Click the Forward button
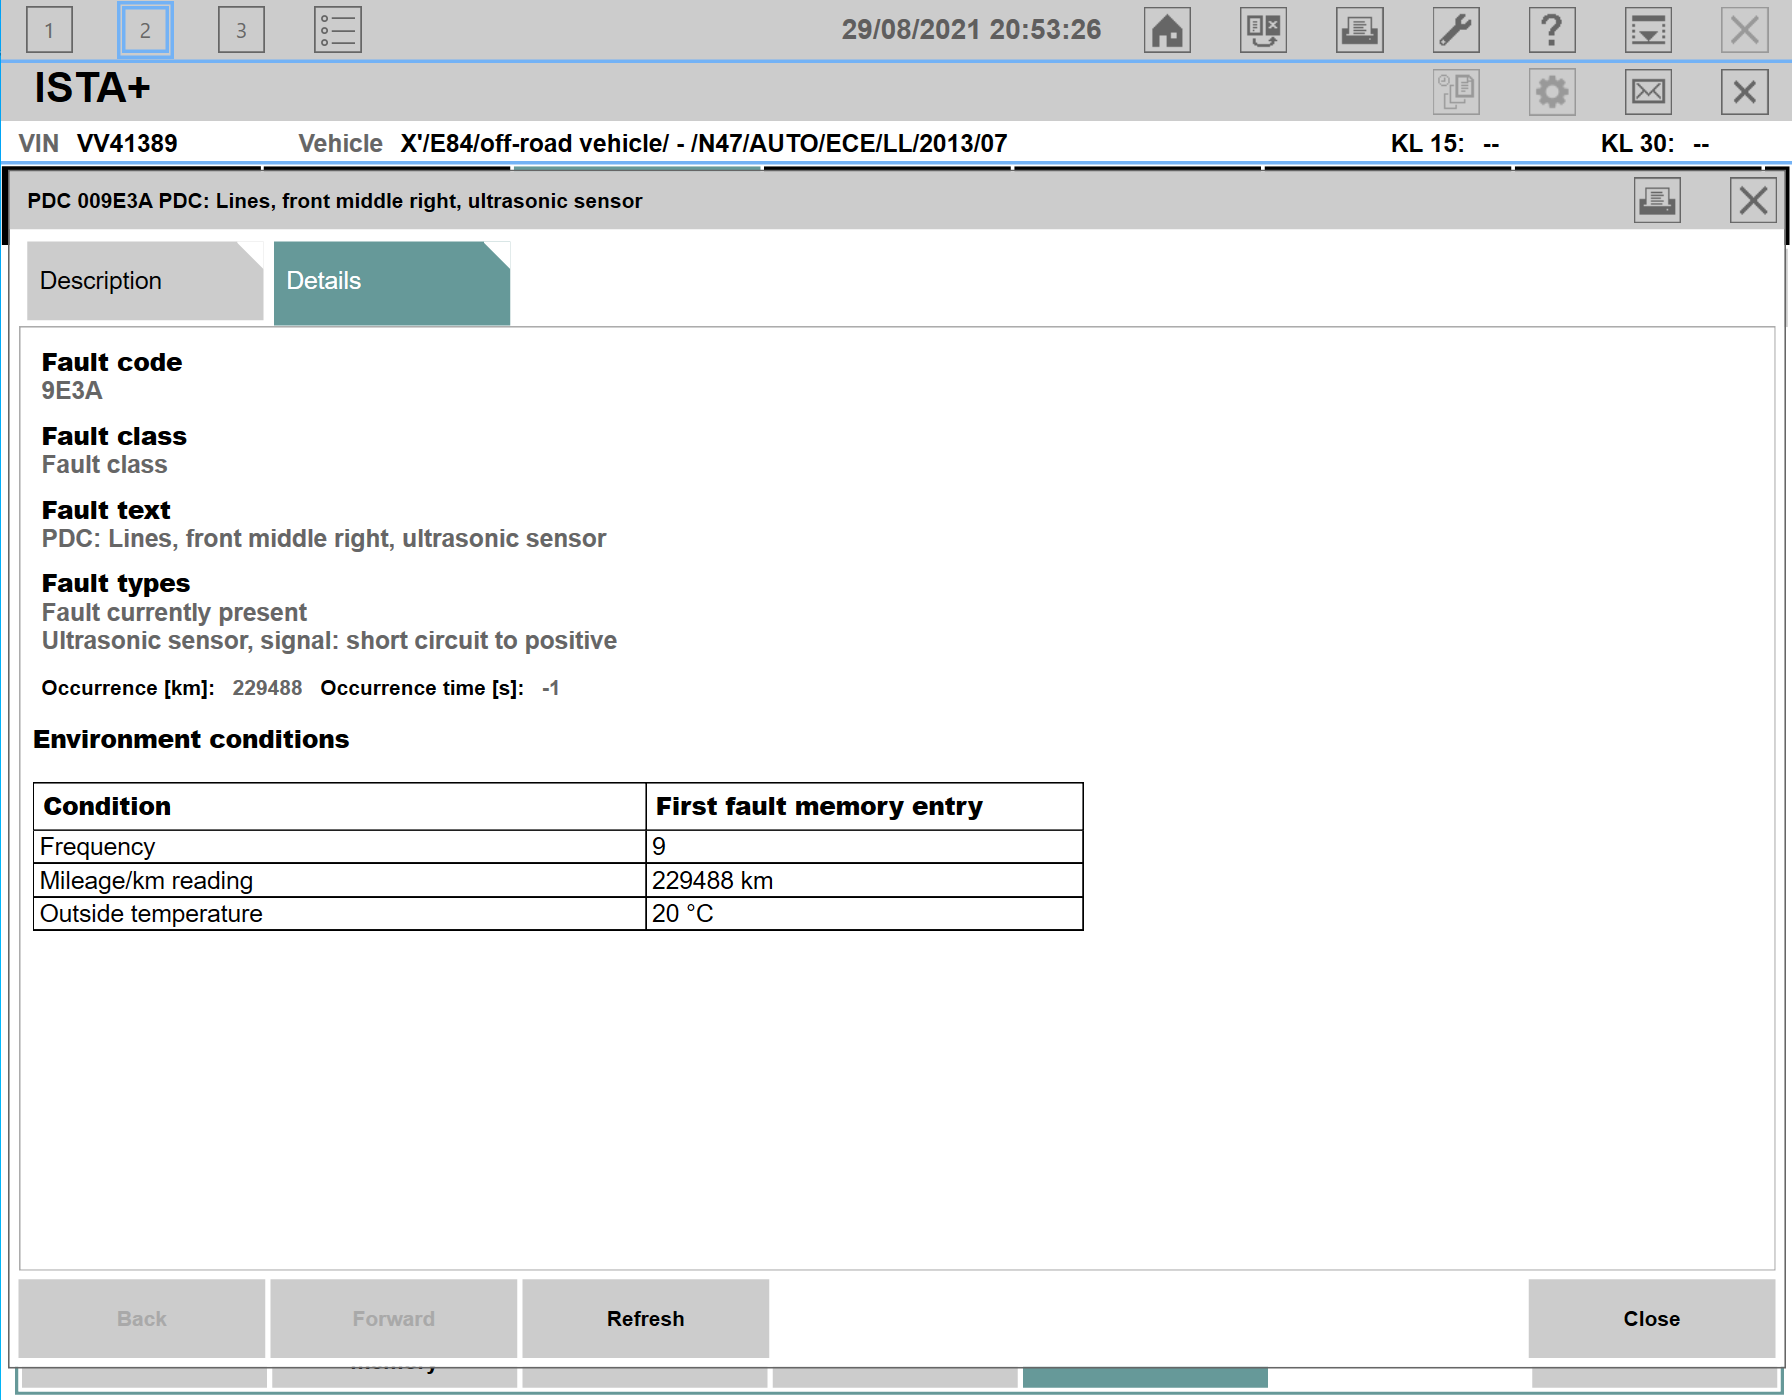1792x1400 pixels. tap(394, 1318)
